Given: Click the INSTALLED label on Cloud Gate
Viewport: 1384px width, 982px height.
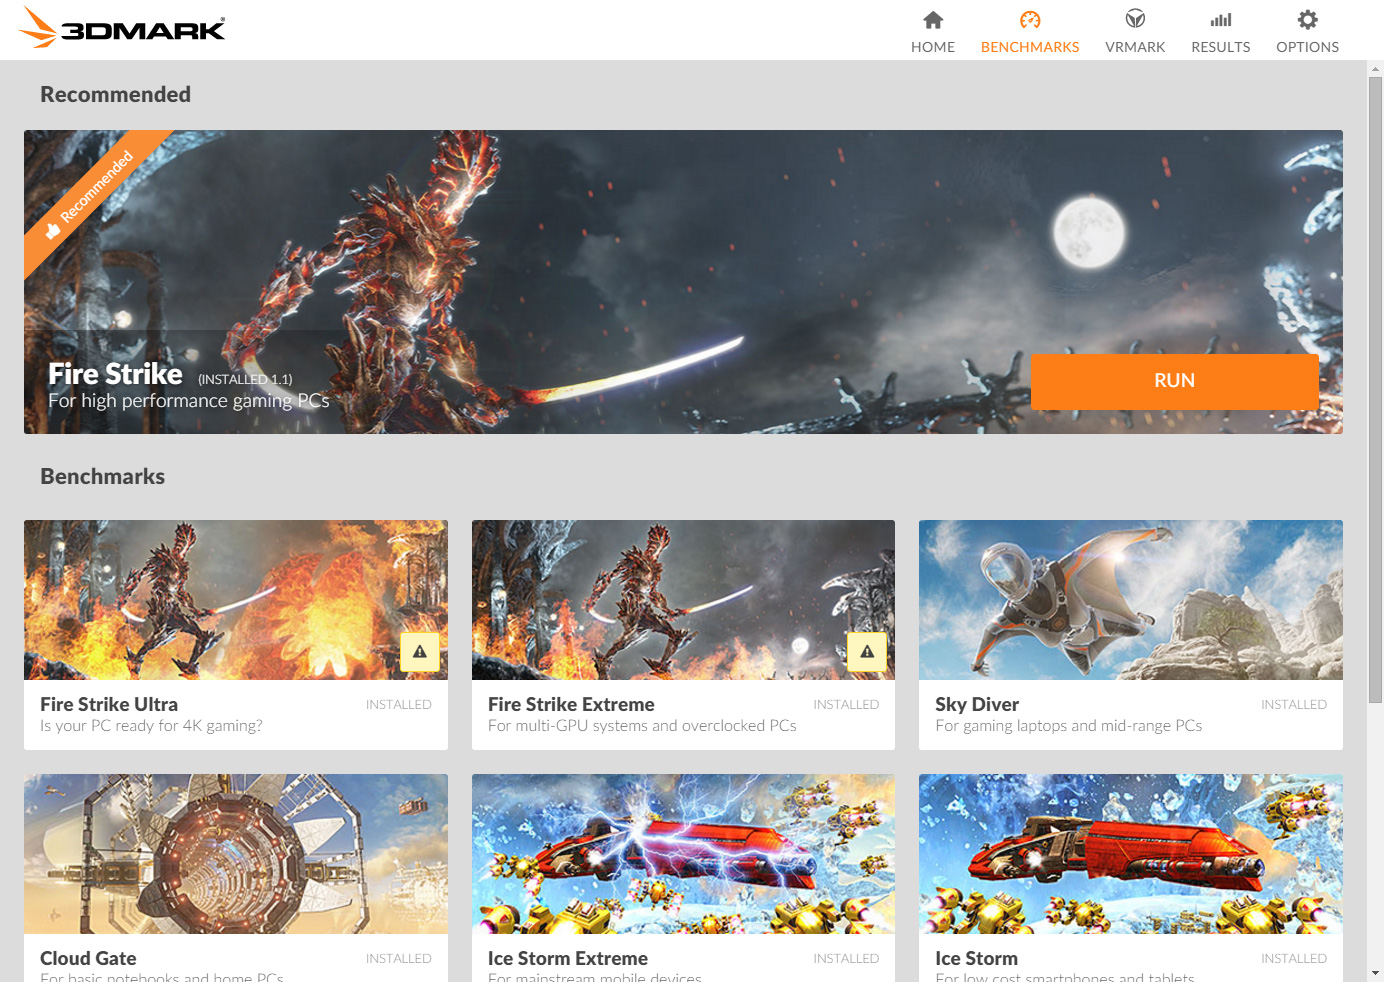Looking at the screenshot, I should [x=399, y=959].
